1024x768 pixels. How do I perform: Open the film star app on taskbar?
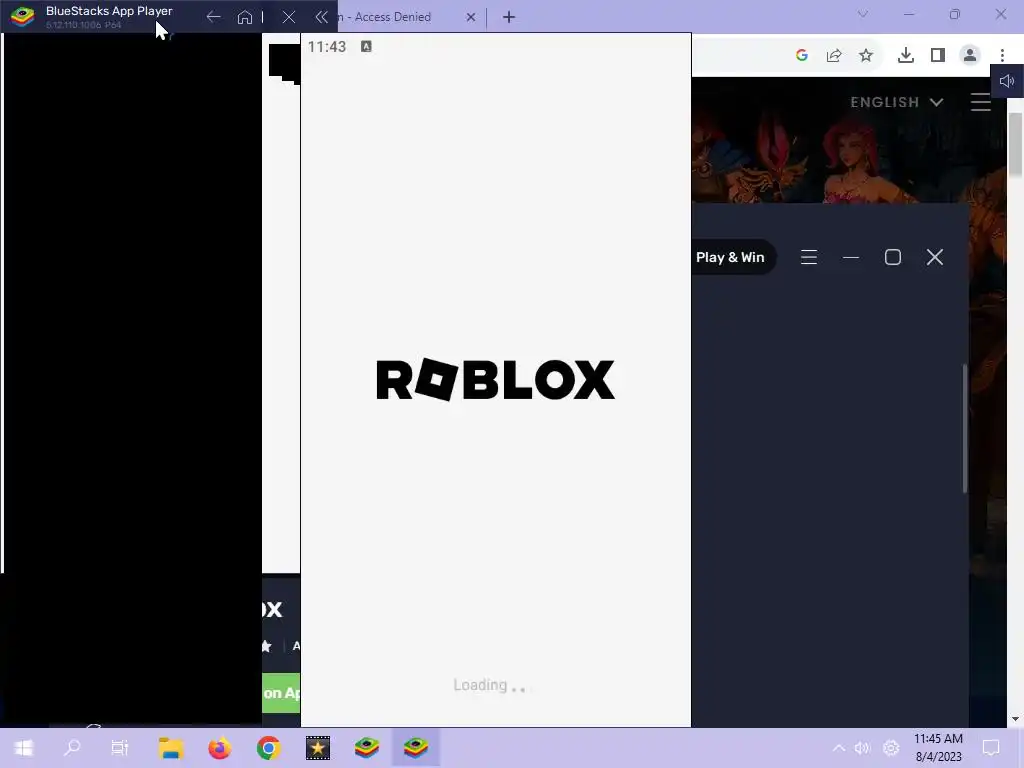(x=318, y=748)
